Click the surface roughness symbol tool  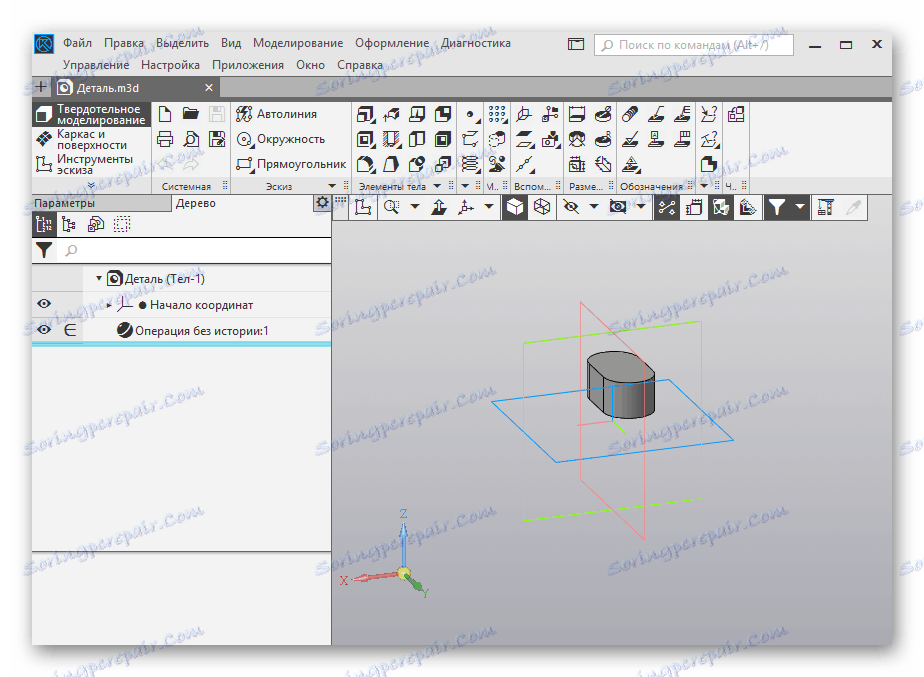tap(630, 140)
